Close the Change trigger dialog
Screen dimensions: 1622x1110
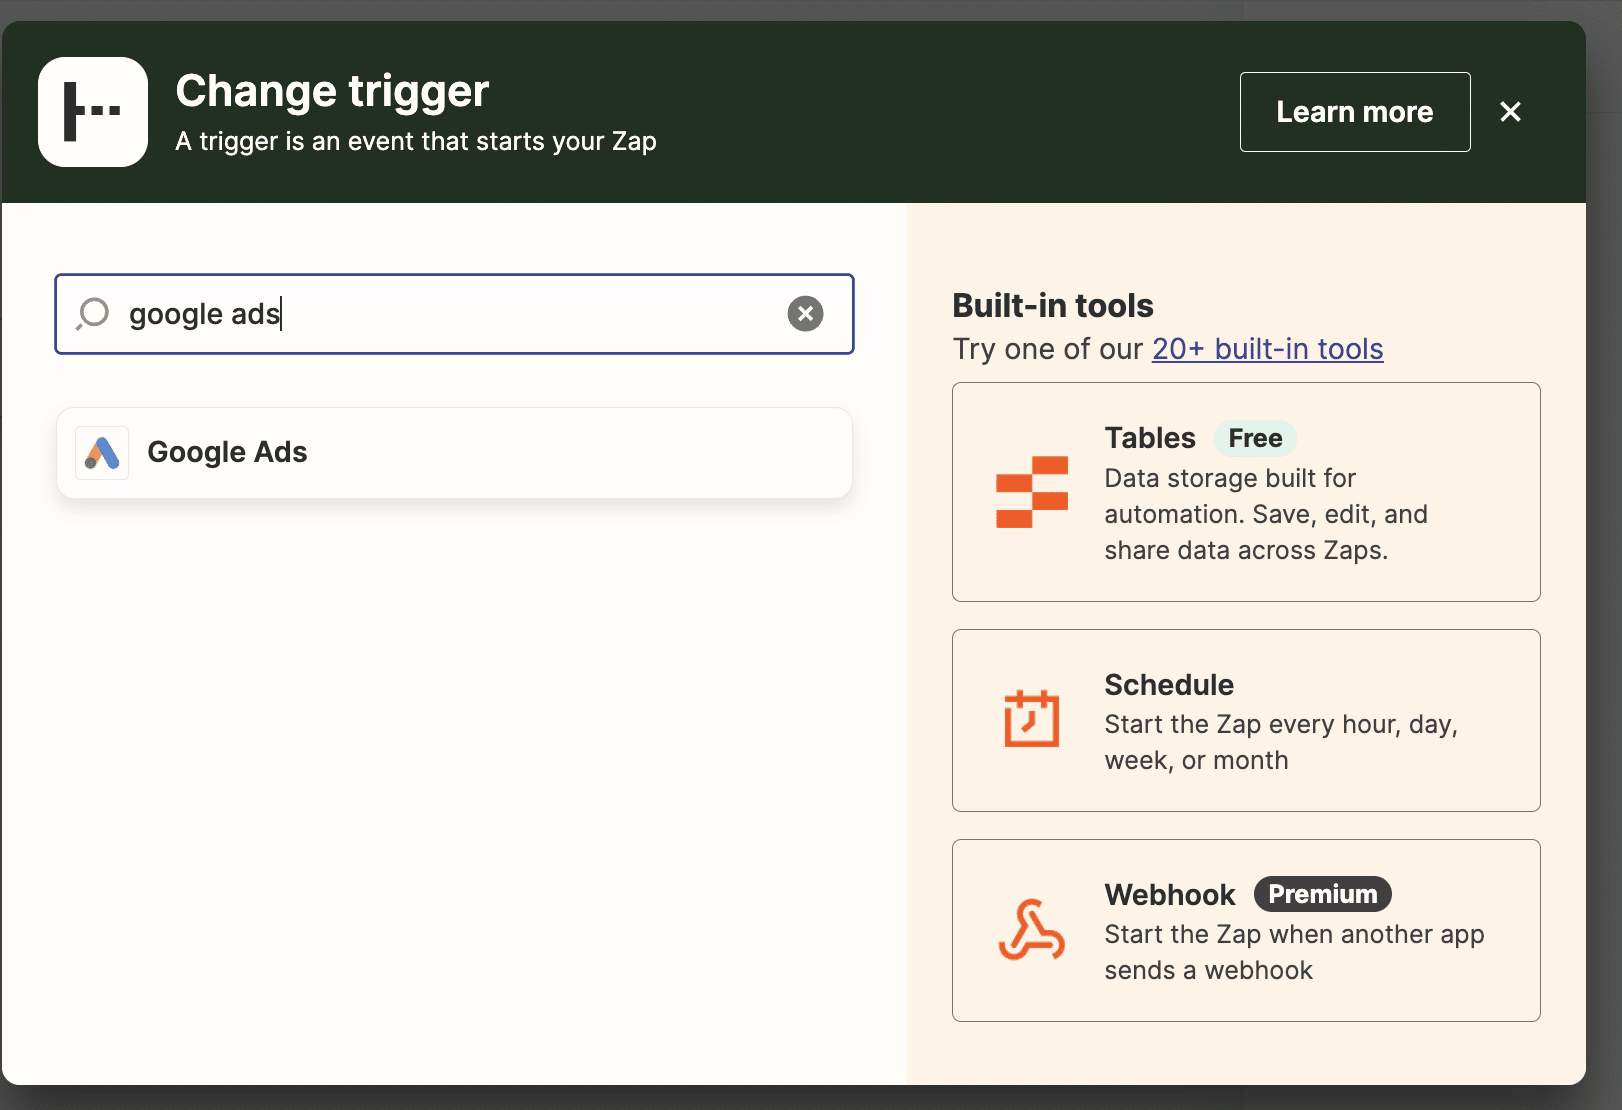pos(1510,112)
